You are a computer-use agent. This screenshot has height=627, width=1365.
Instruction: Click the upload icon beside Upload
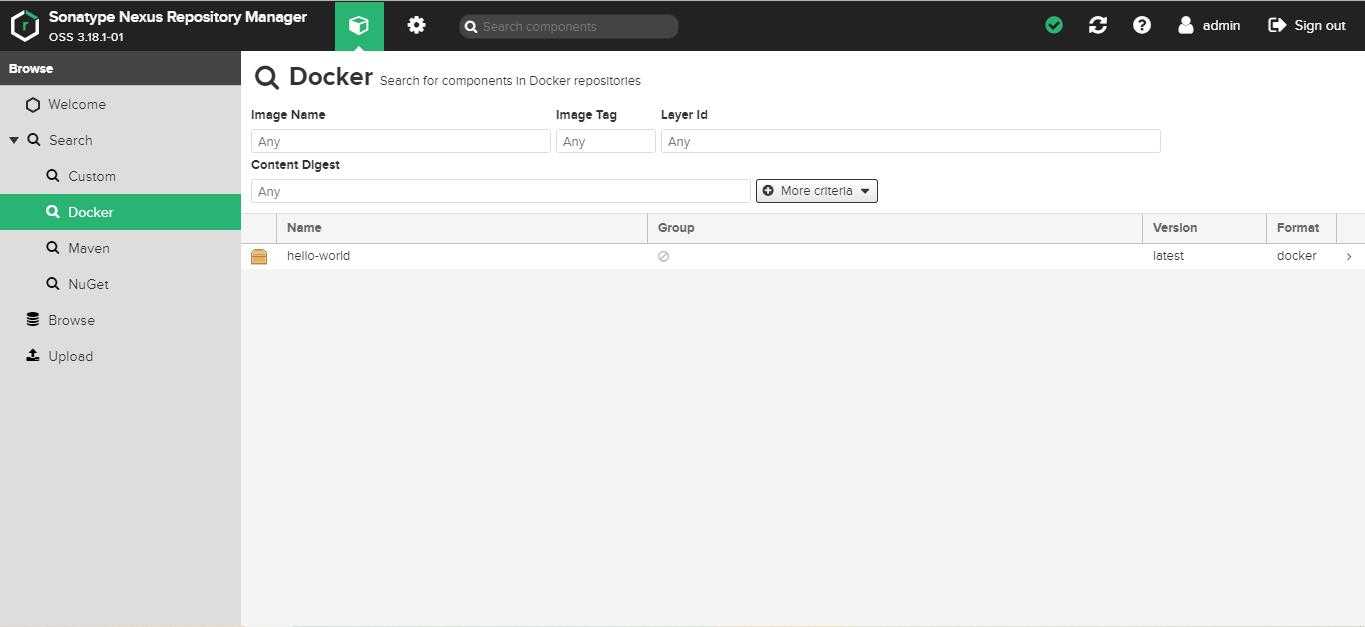(x=33, y=355)
